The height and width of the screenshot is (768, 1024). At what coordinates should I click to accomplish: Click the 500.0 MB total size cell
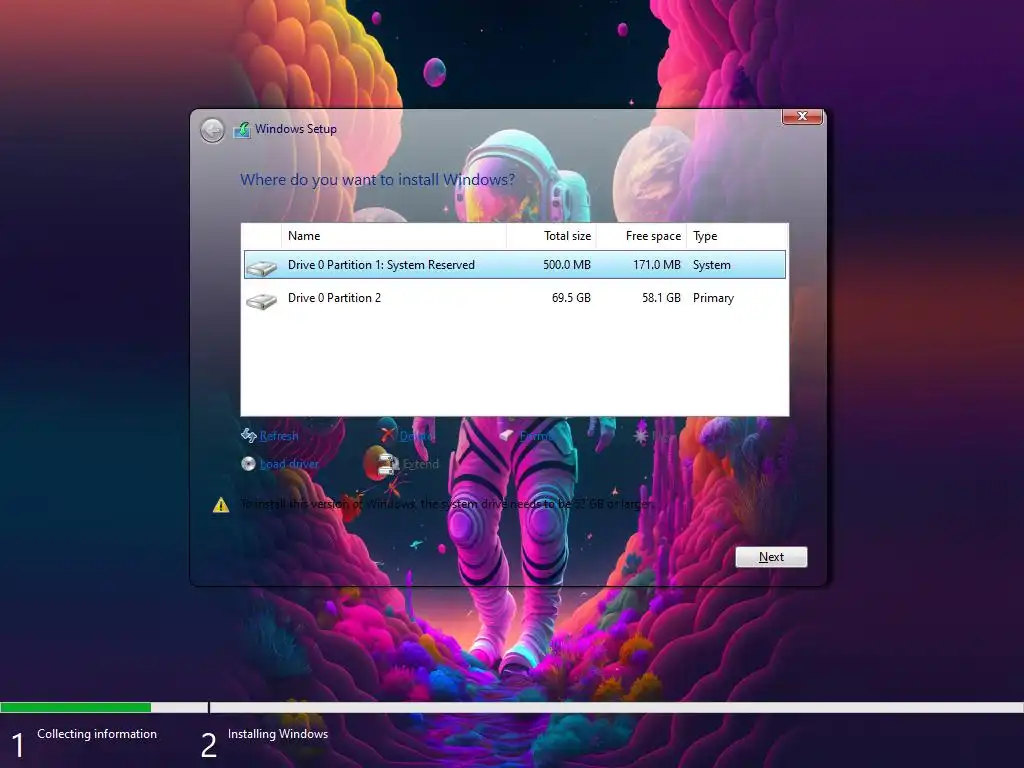(x=567, y=264)
